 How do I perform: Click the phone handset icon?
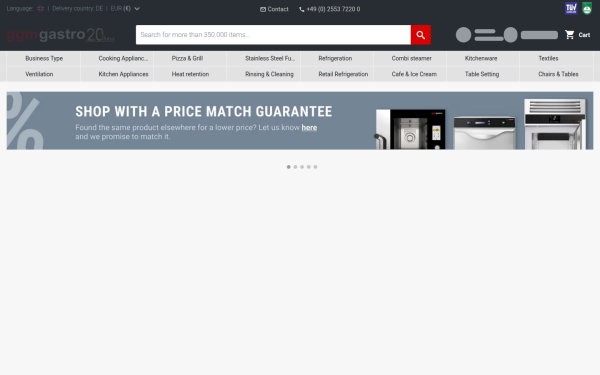point(302,9)
